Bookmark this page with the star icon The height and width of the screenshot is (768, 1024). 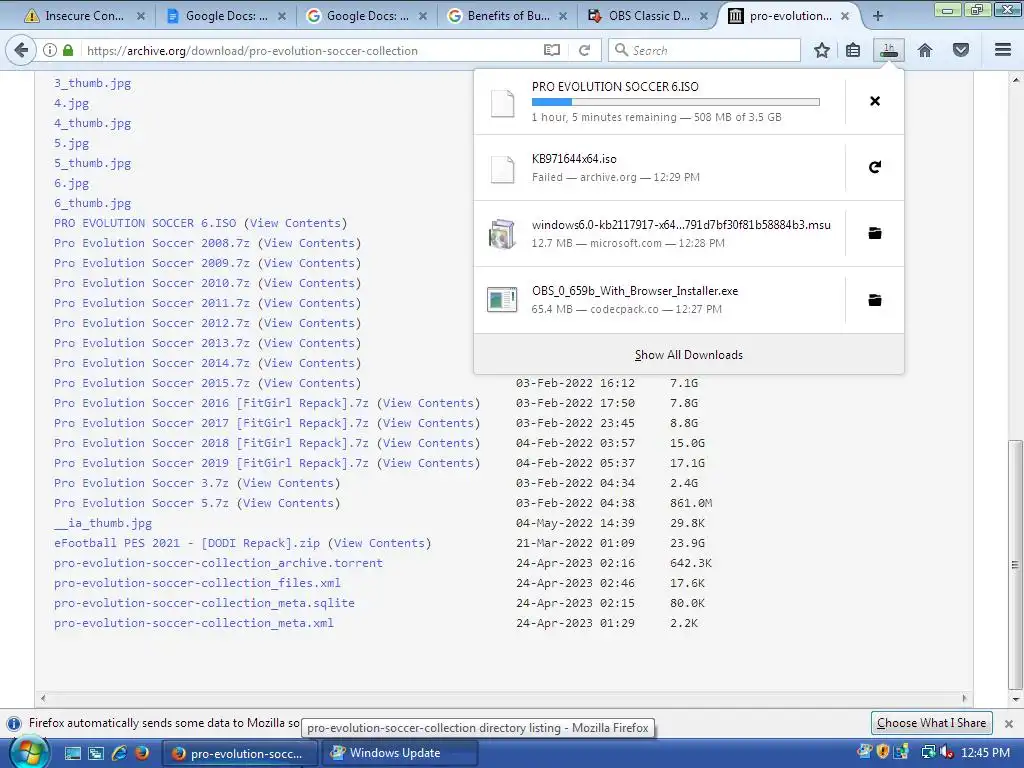822,50
